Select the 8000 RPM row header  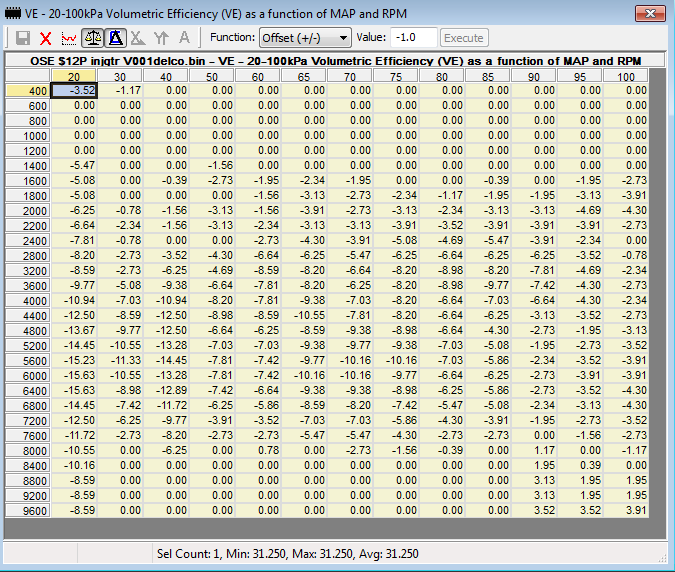(x=28, y=451)
